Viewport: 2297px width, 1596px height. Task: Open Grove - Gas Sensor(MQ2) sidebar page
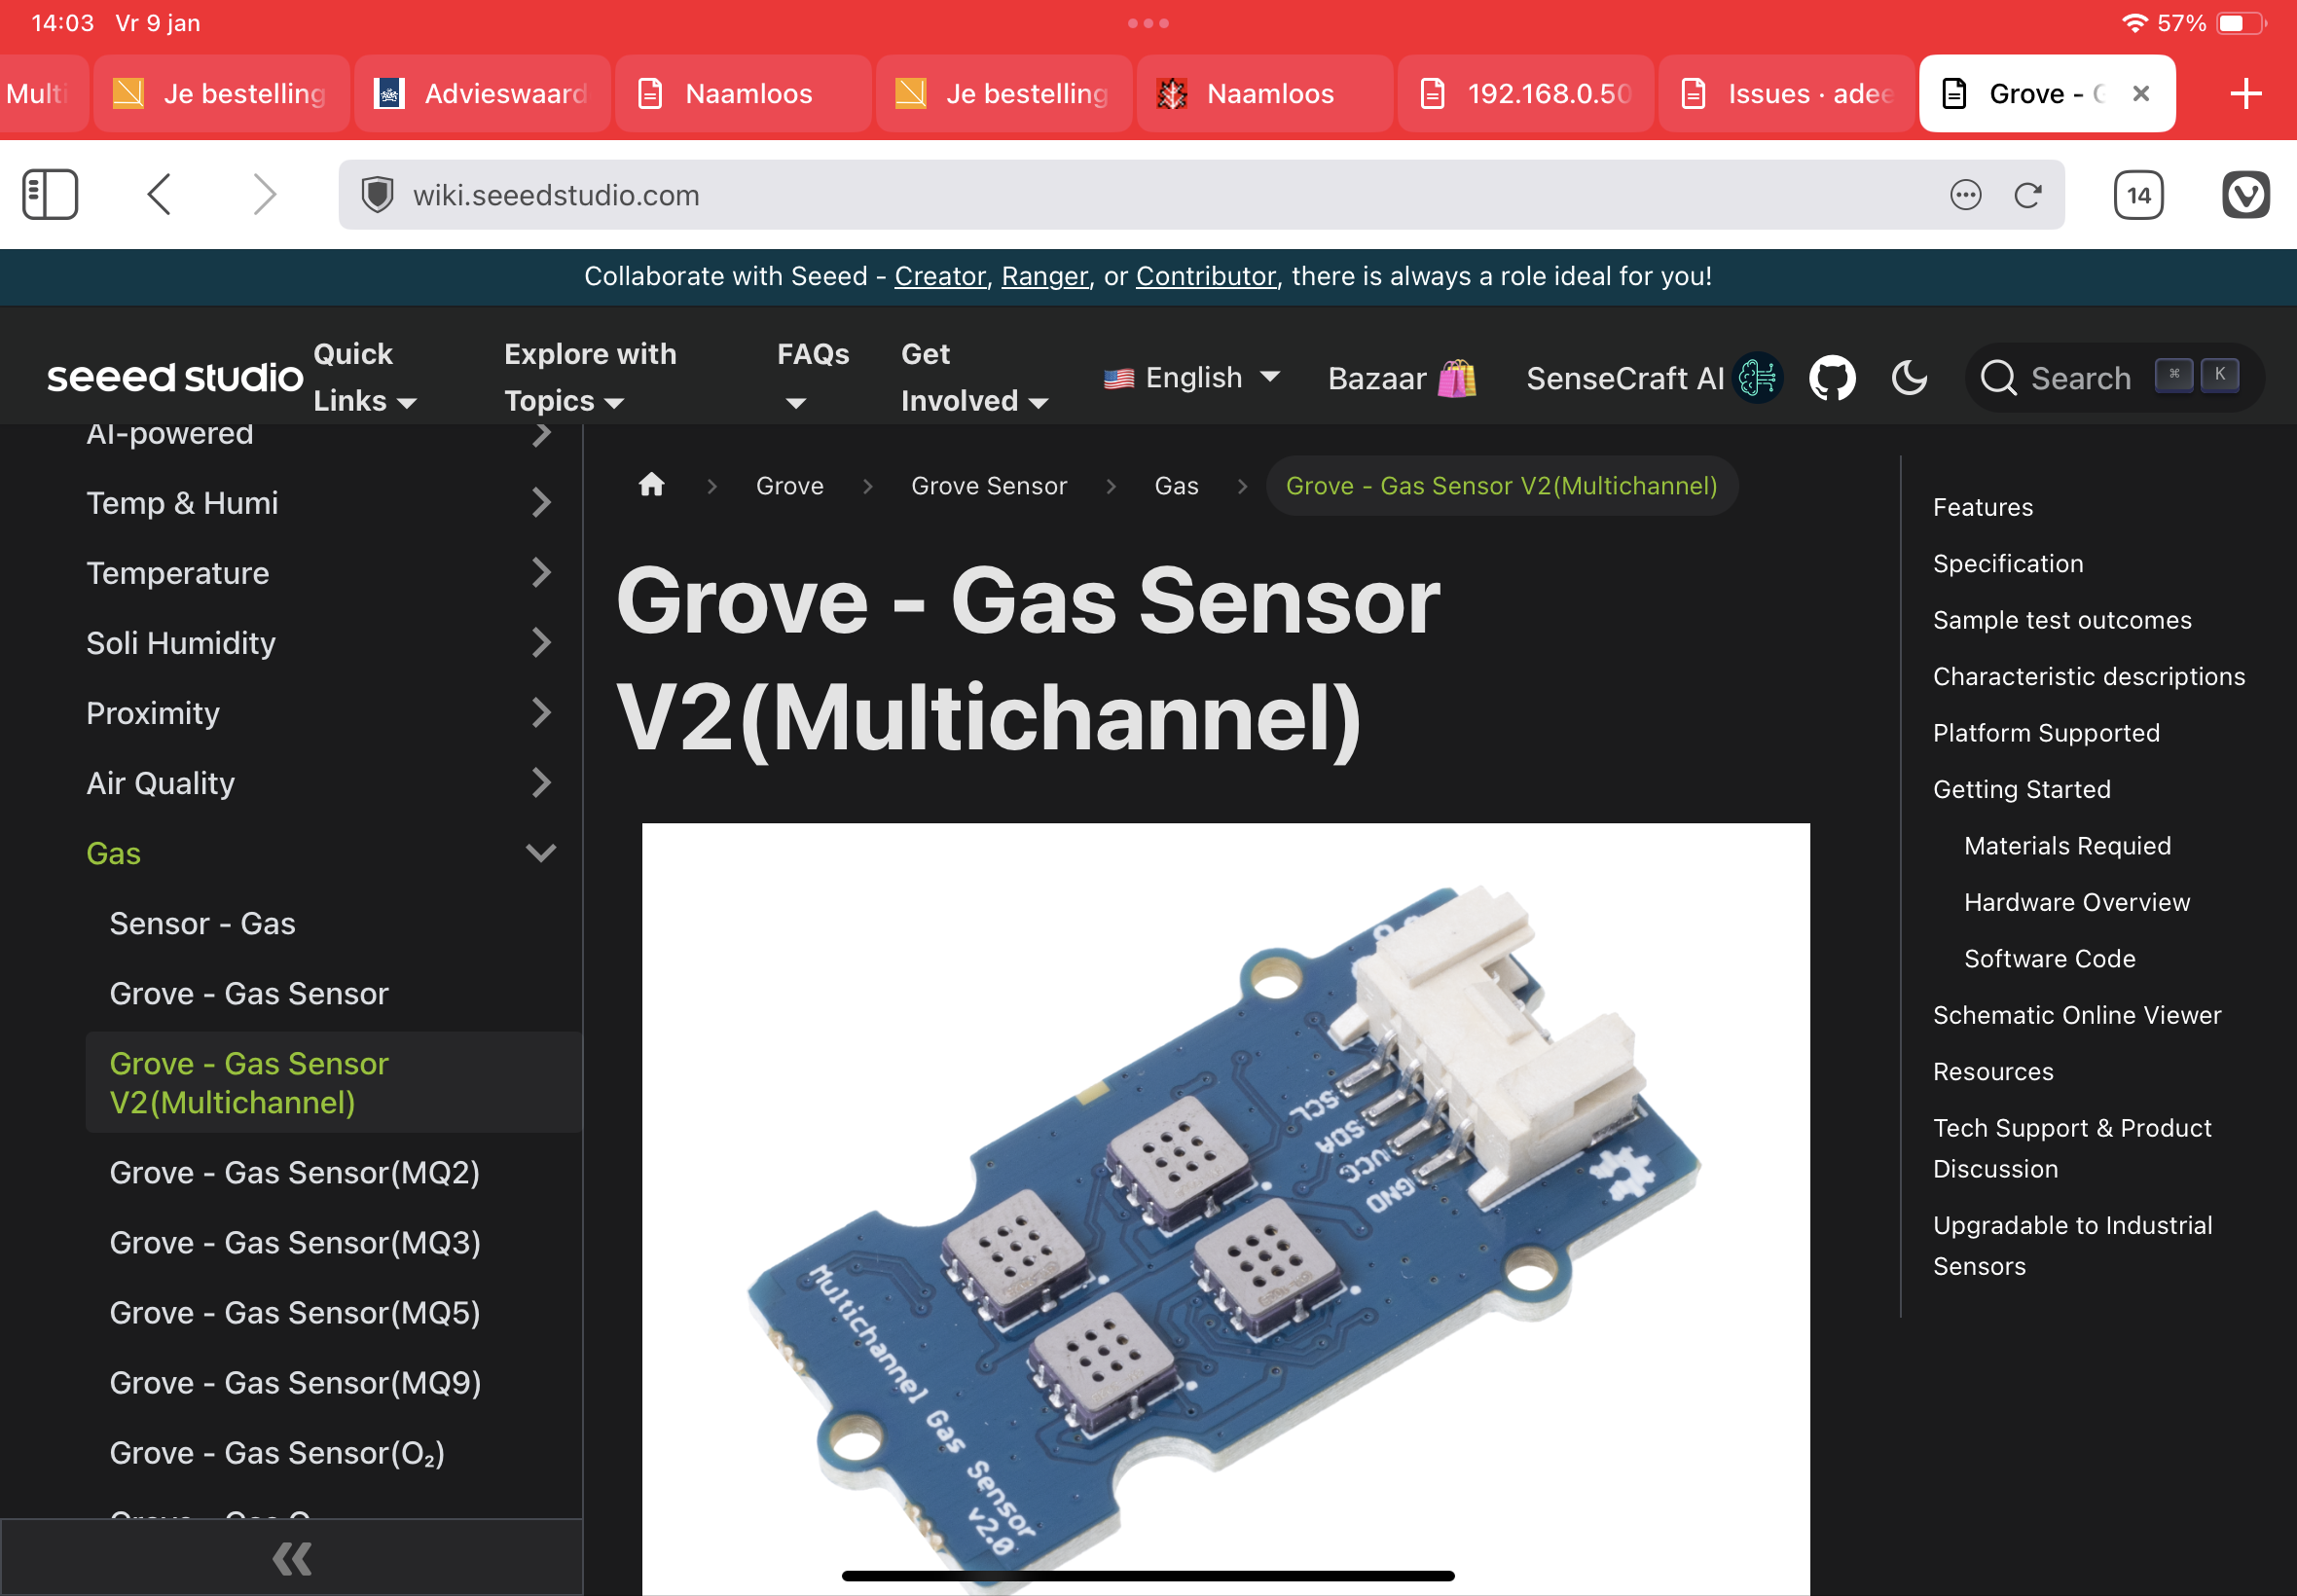tap(294, 1172)
